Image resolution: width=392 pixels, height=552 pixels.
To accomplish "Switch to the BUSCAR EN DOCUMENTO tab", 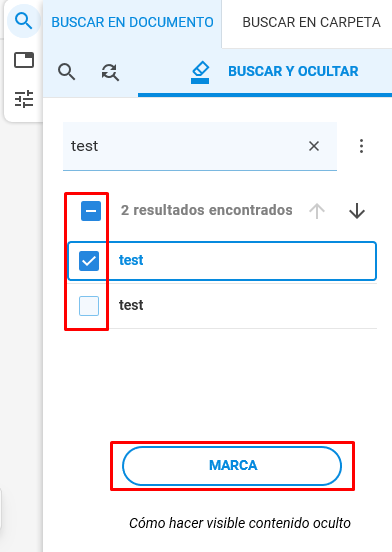I will [x=132, y=22].
